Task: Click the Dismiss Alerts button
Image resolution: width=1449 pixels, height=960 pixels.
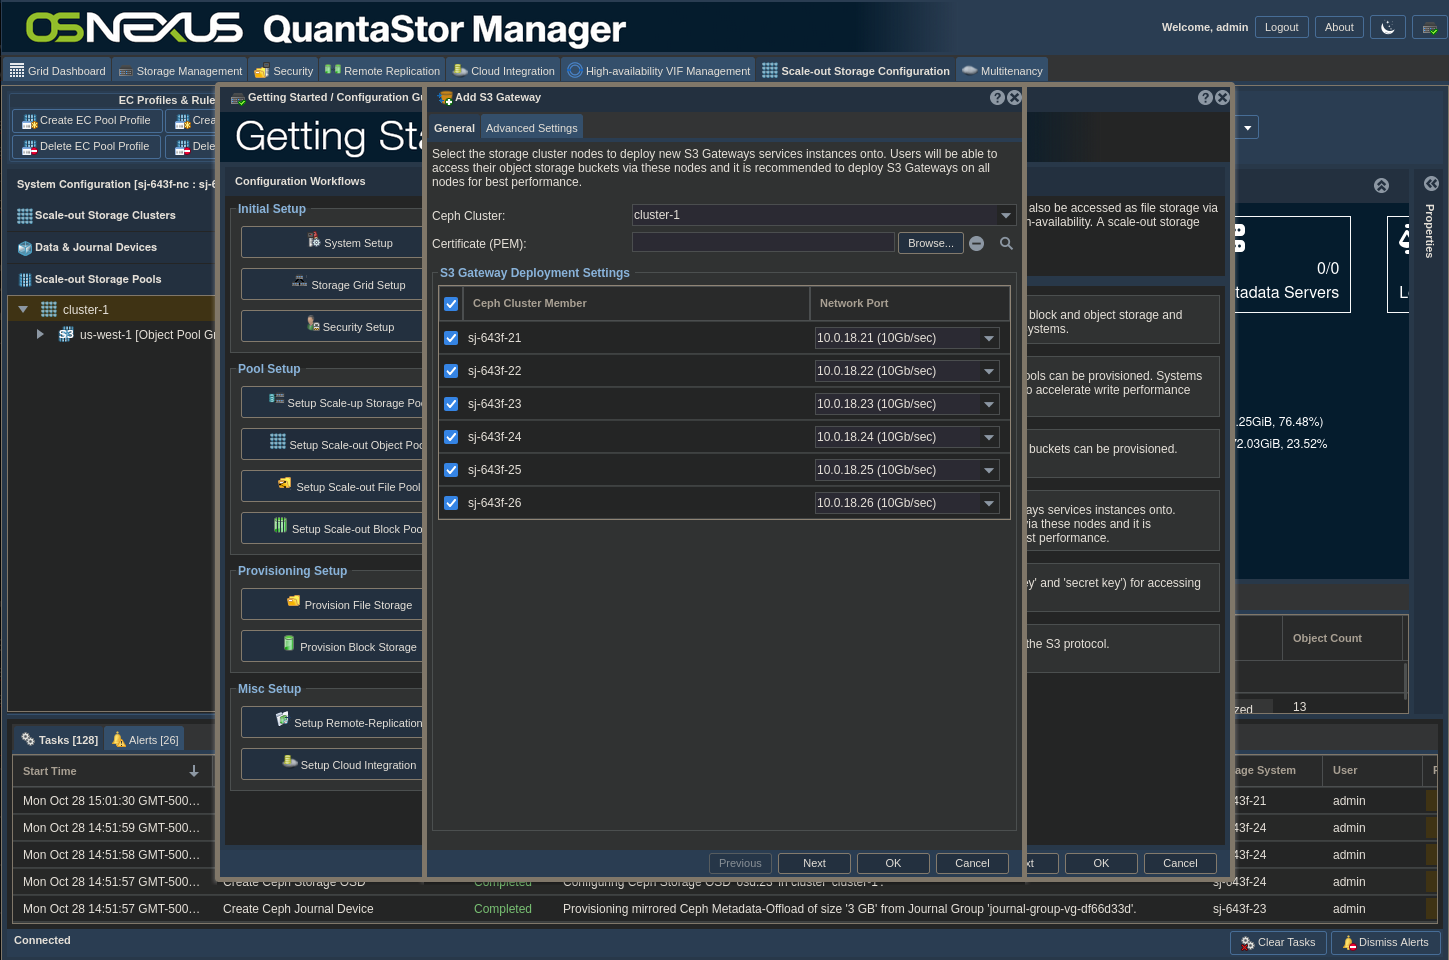Action: coord(1385,943)
